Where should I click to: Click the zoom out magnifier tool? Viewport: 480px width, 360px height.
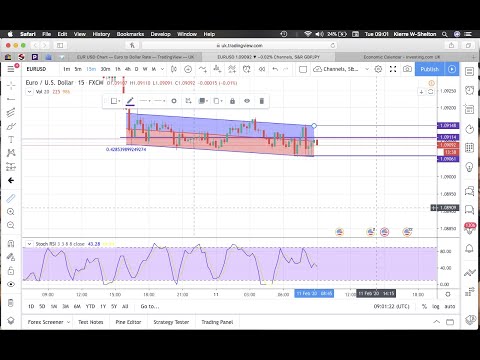tap(11, 225)
